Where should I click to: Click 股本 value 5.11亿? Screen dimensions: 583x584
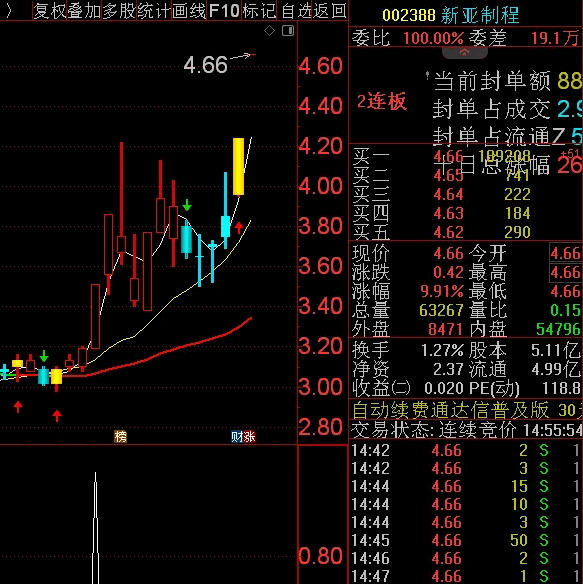click(x=556, y=350)
